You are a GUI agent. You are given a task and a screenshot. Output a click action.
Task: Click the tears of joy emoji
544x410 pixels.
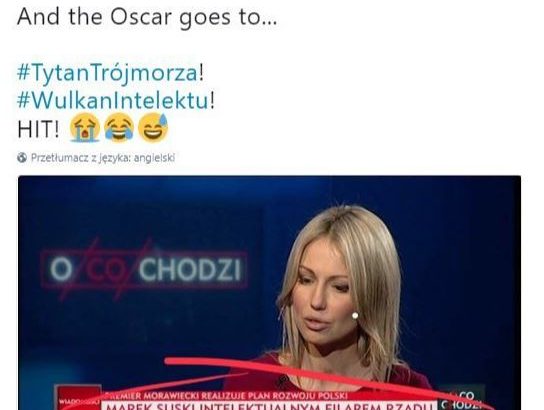click(119, 127)
